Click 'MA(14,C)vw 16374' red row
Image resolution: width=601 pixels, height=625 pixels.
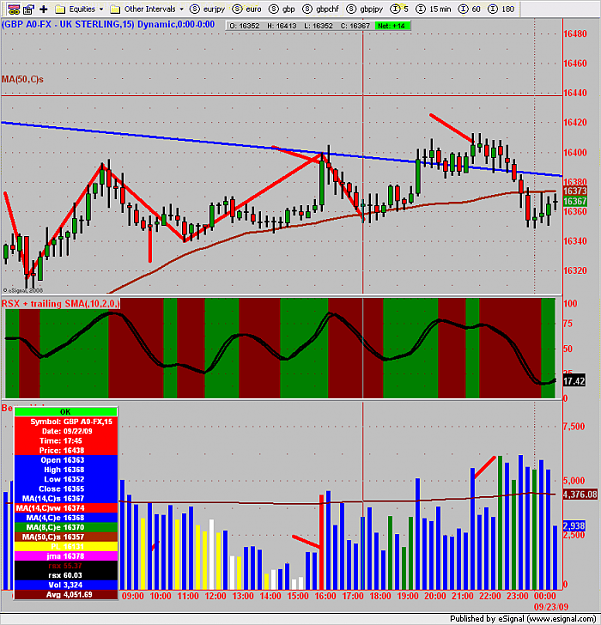tap(66, 508)
